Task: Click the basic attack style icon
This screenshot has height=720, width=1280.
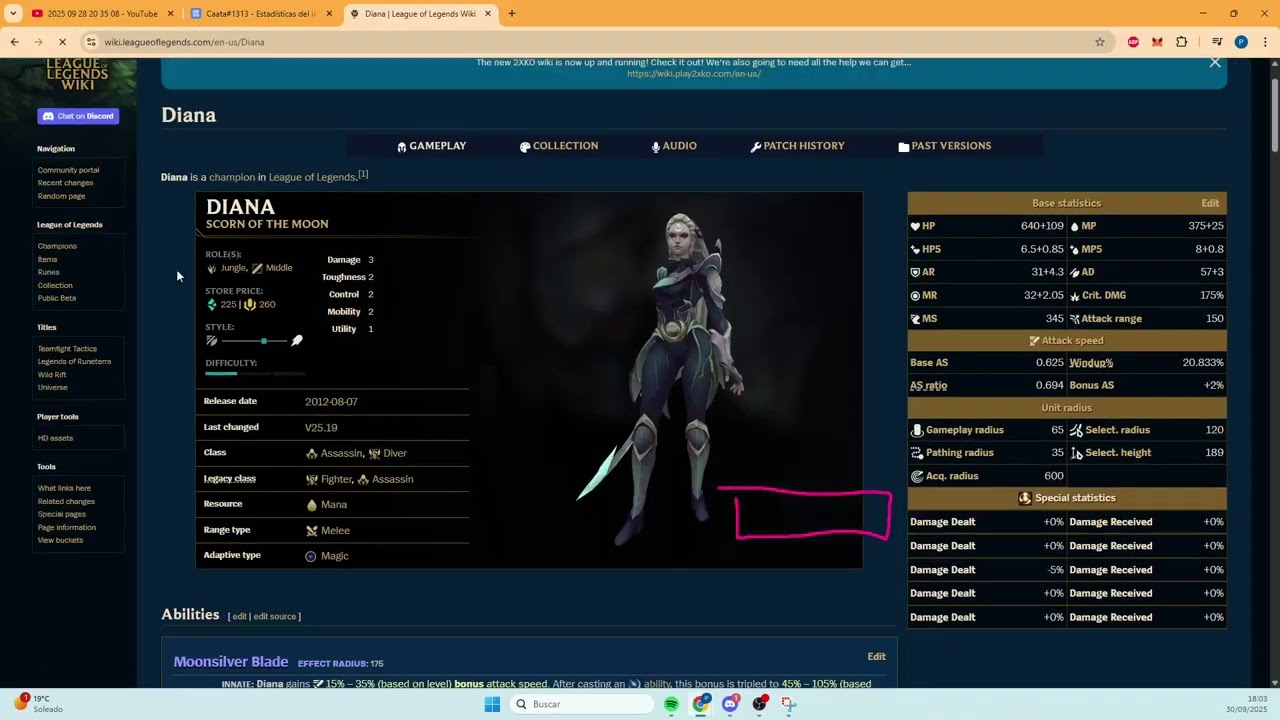Action: (x=211, y=341)
